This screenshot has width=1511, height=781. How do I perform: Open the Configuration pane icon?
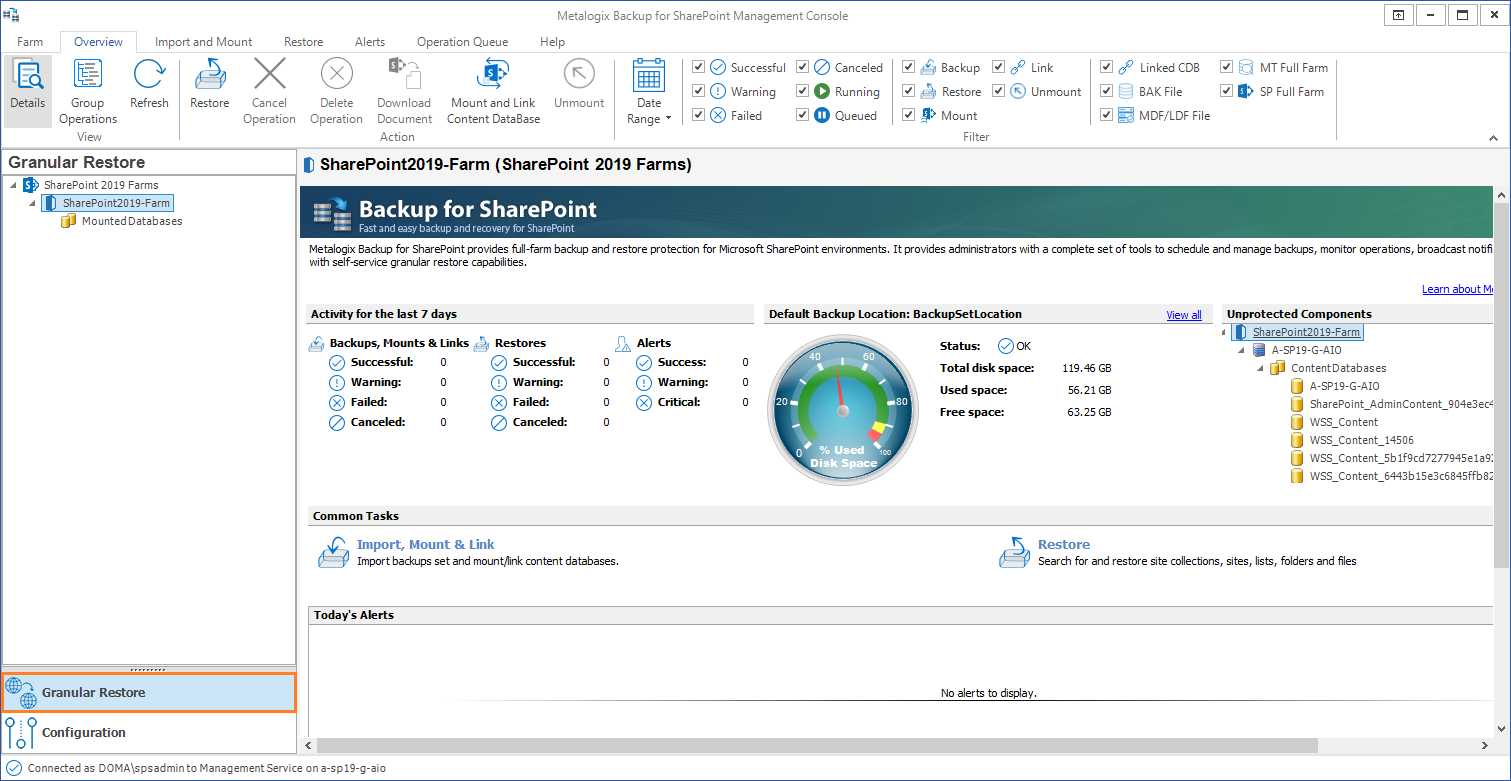(21, 733)
